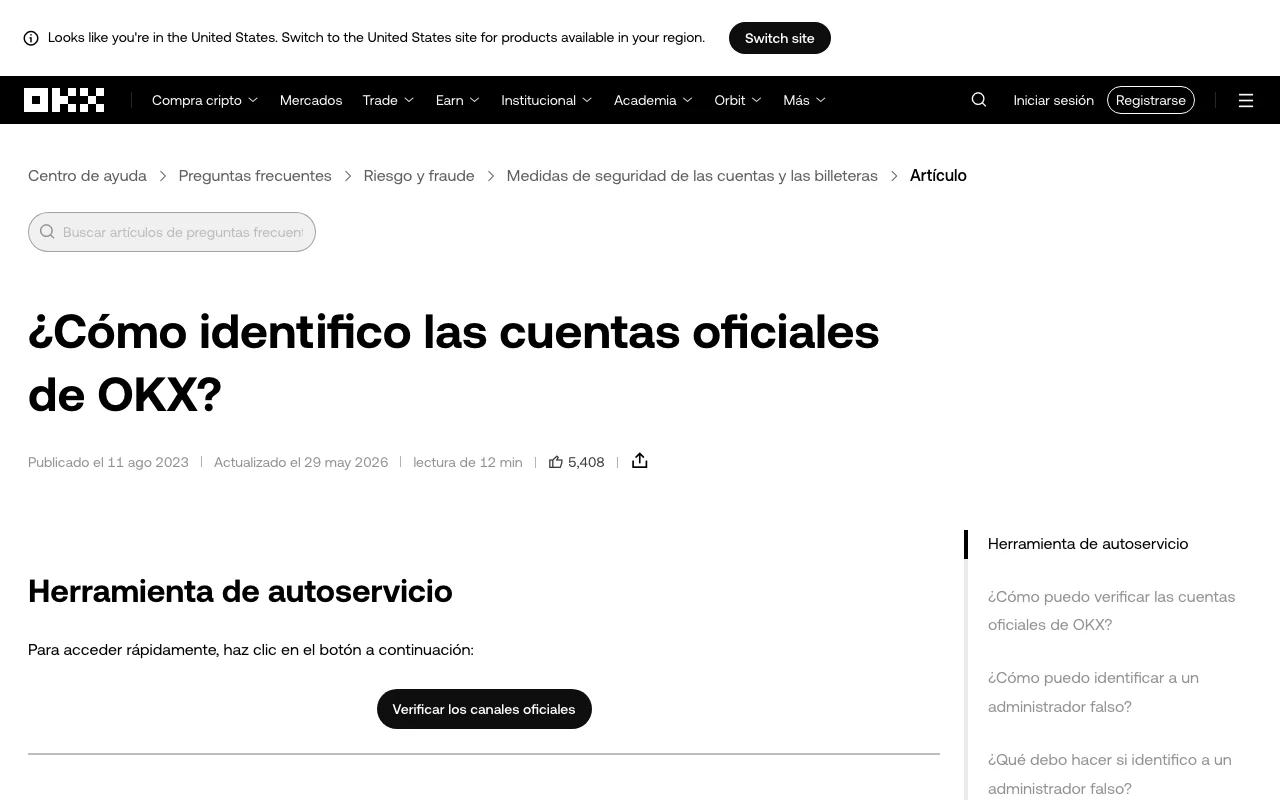Click the info icon in region banner
This screenshot has height=800, width=1280.
(31, 38)
